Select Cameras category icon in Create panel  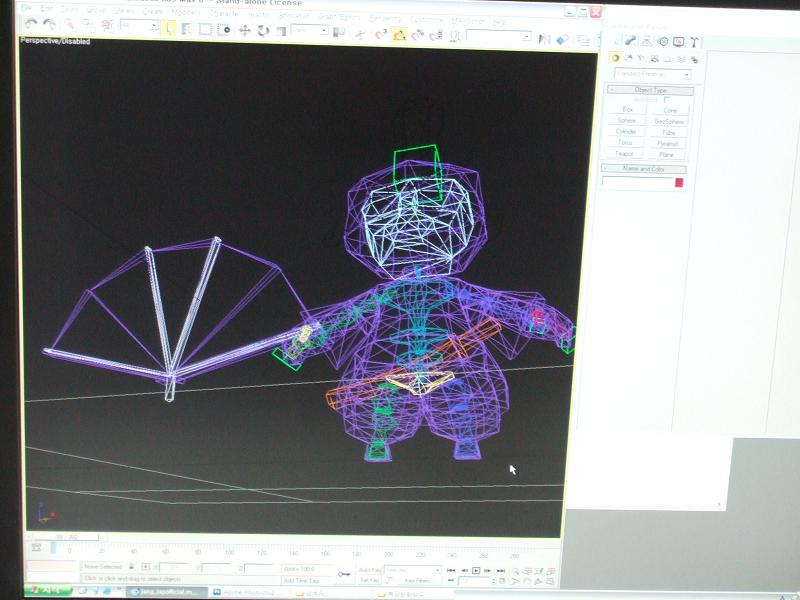pyautogui.click(x=655, y=59)
